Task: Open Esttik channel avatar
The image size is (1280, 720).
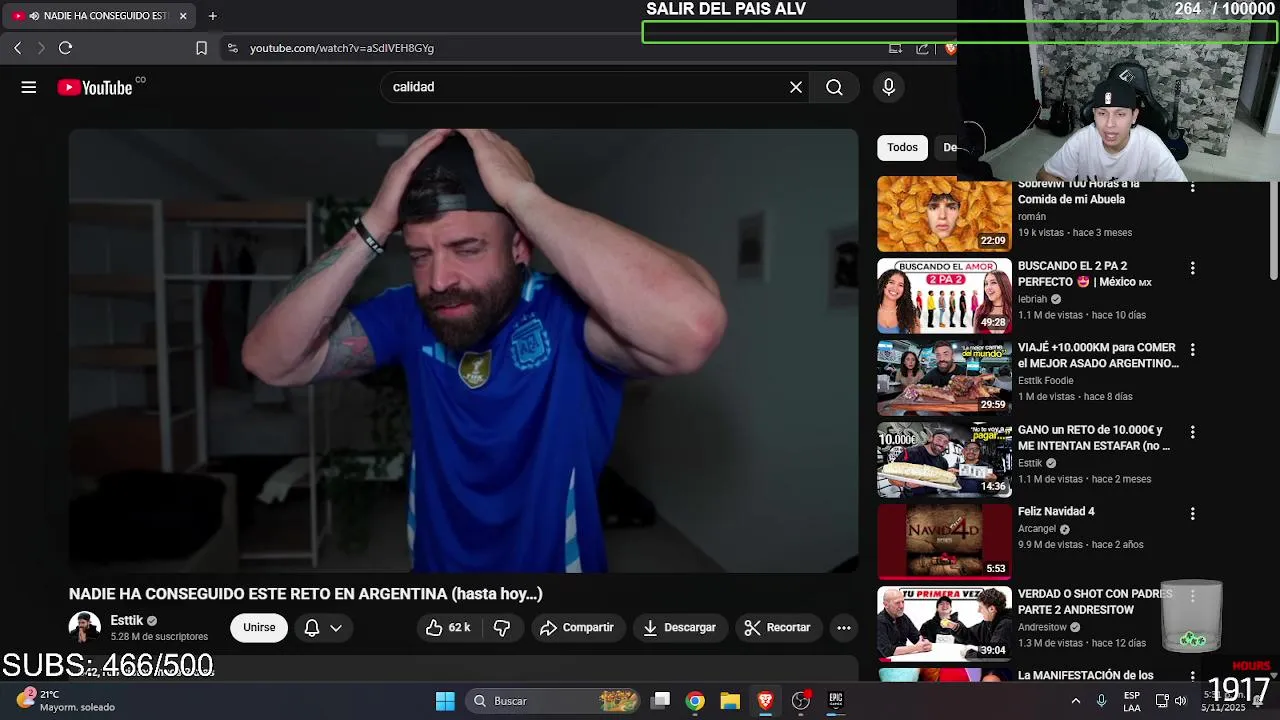Action: (85, 627)
